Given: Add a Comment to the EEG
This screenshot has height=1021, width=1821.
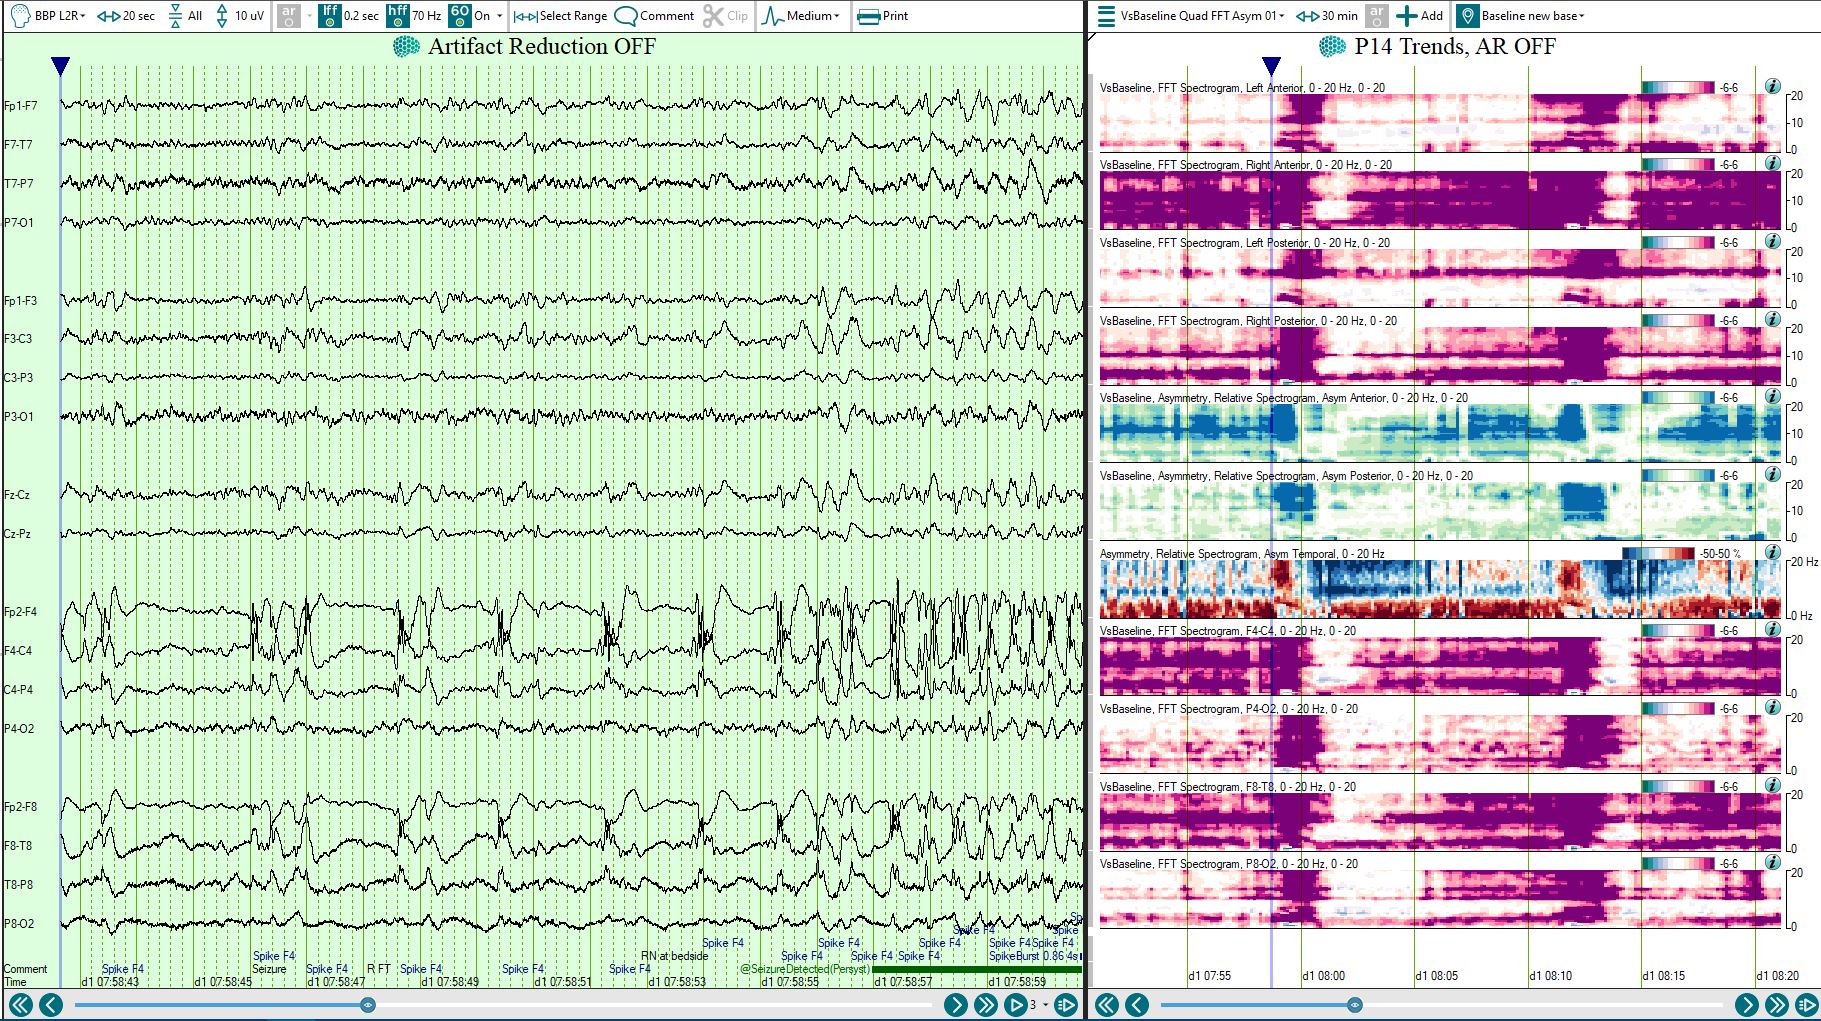Looking at the screenshot, I should 655,16.
